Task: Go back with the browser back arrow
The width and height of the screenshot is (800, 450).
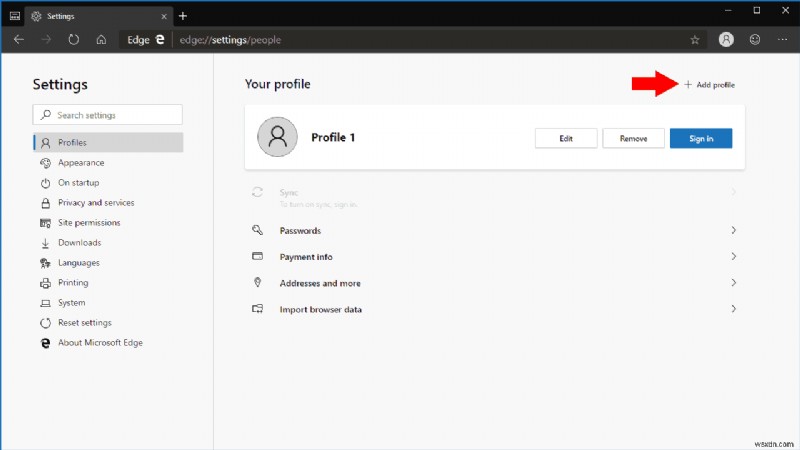Action: (19, 39)
